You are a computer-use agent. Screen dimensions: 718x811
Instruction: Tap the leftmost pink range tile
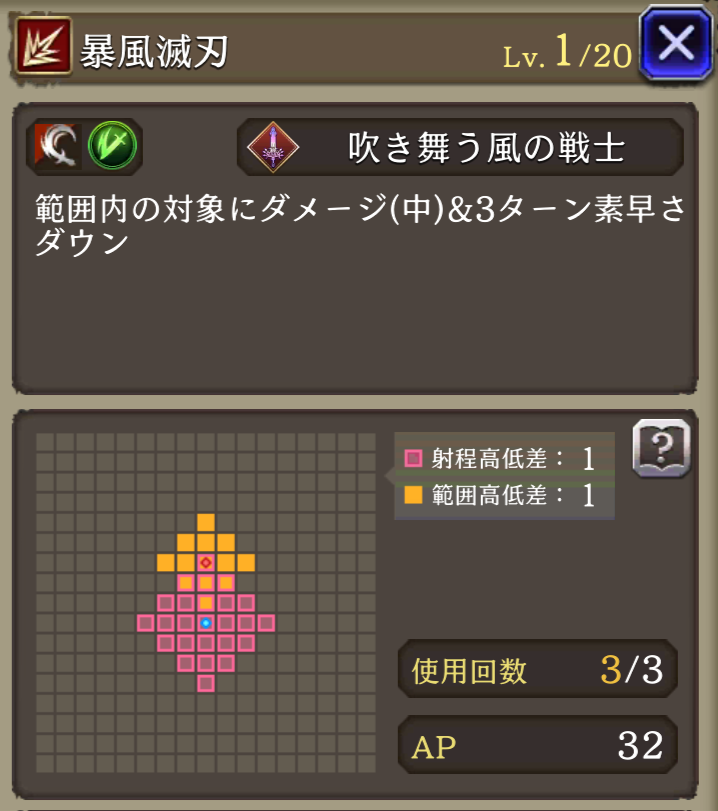(145, 623)
